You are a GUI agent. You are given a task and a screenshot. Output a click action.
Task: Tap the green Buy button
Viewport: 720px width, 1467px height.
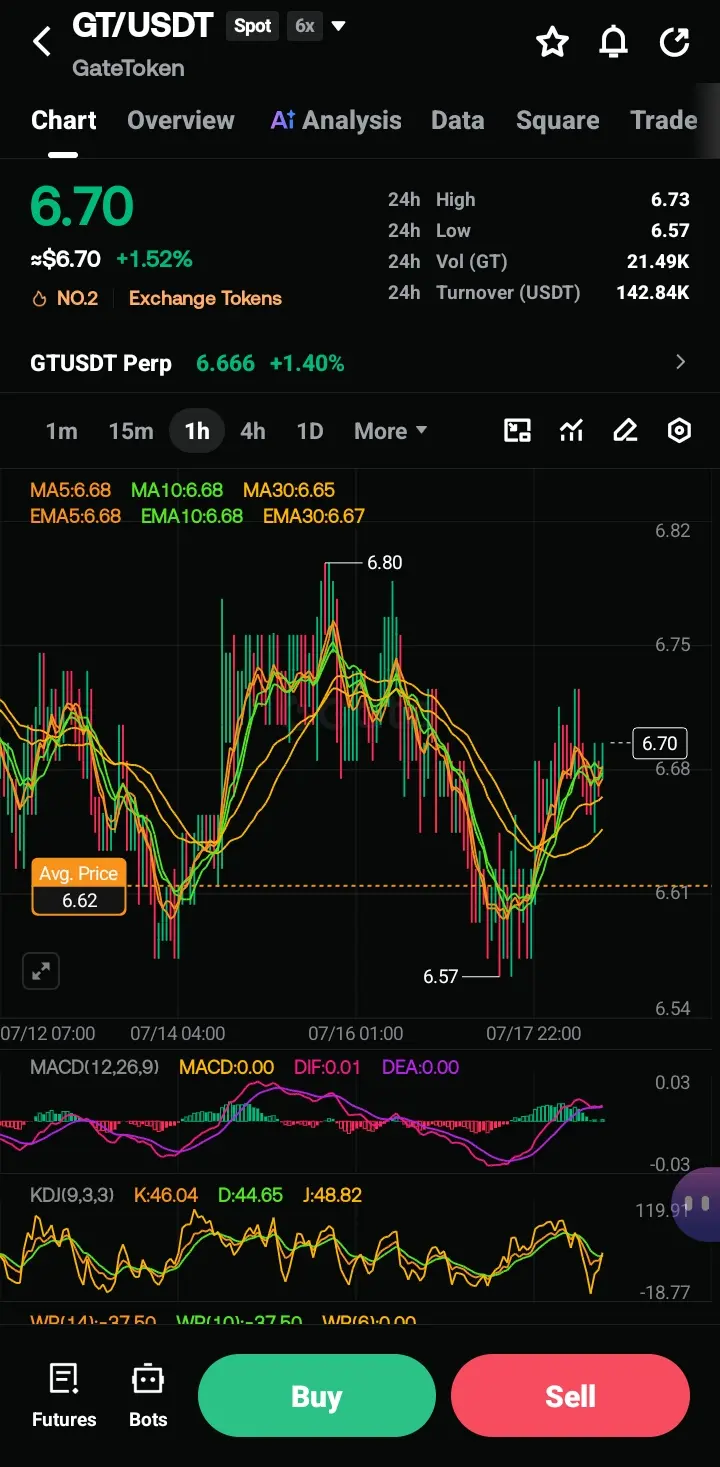(317, 1396)
